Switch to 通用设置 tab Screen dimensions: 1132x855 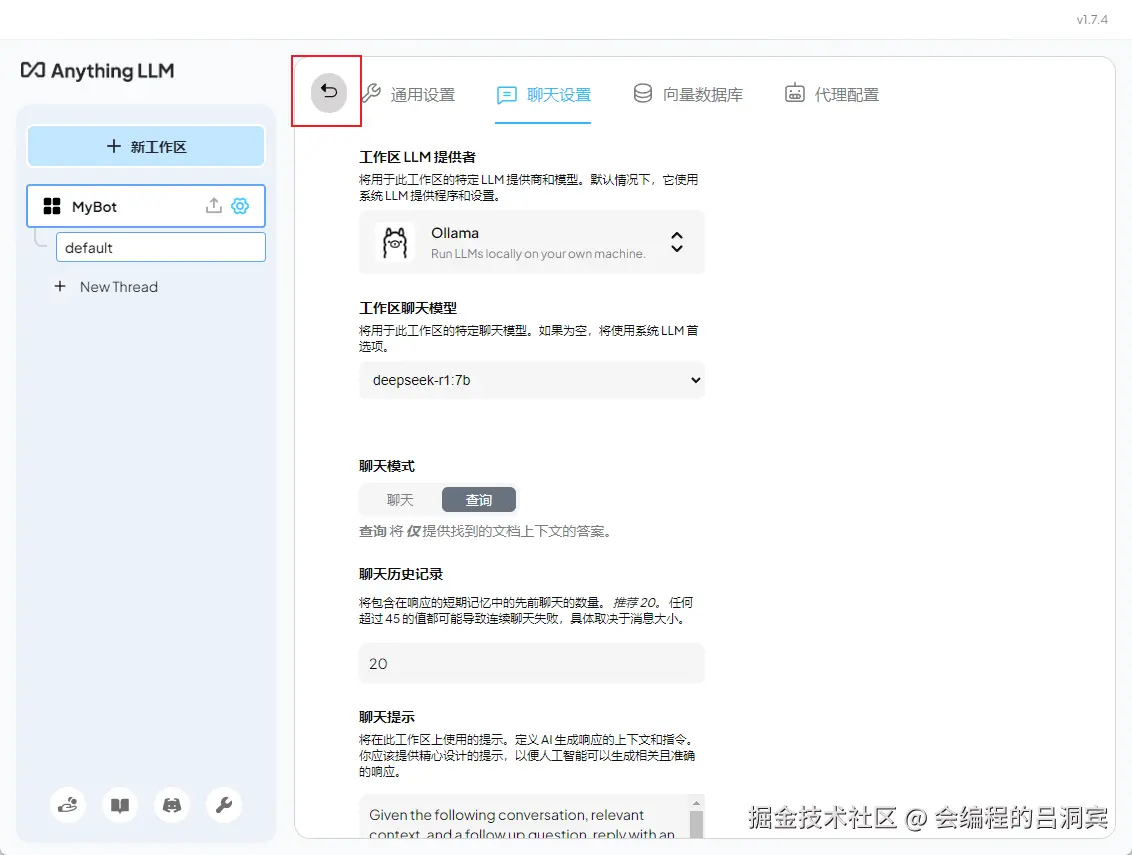[x=409, y=95]
